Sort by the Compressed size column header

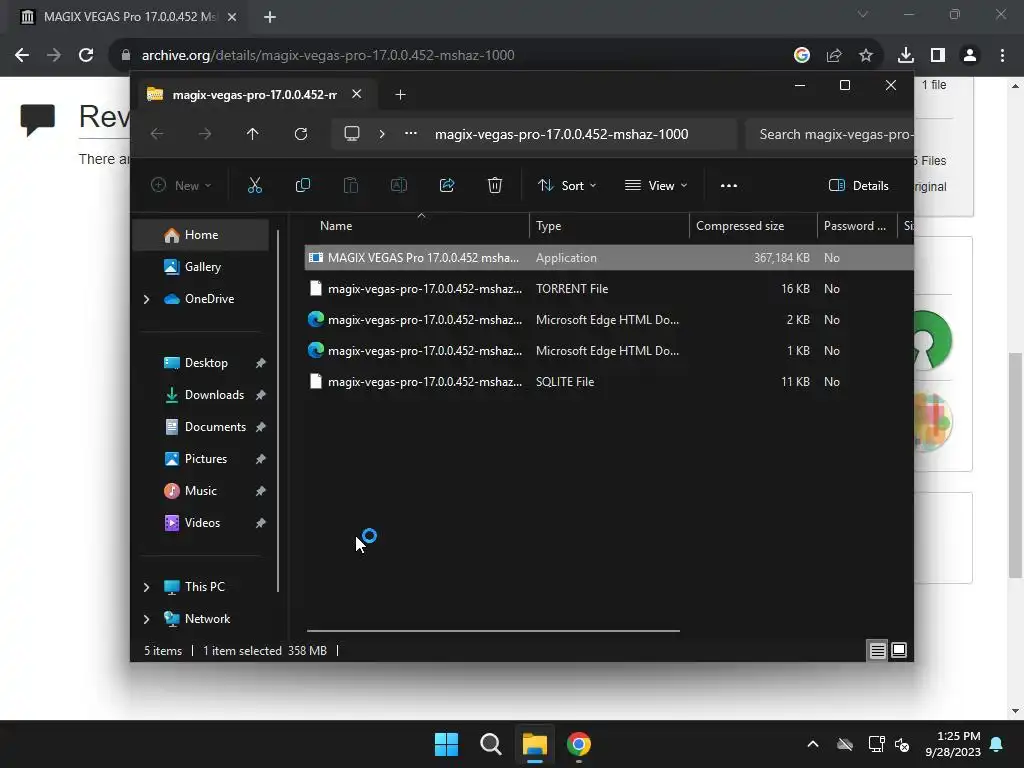(x=753, y=226)
